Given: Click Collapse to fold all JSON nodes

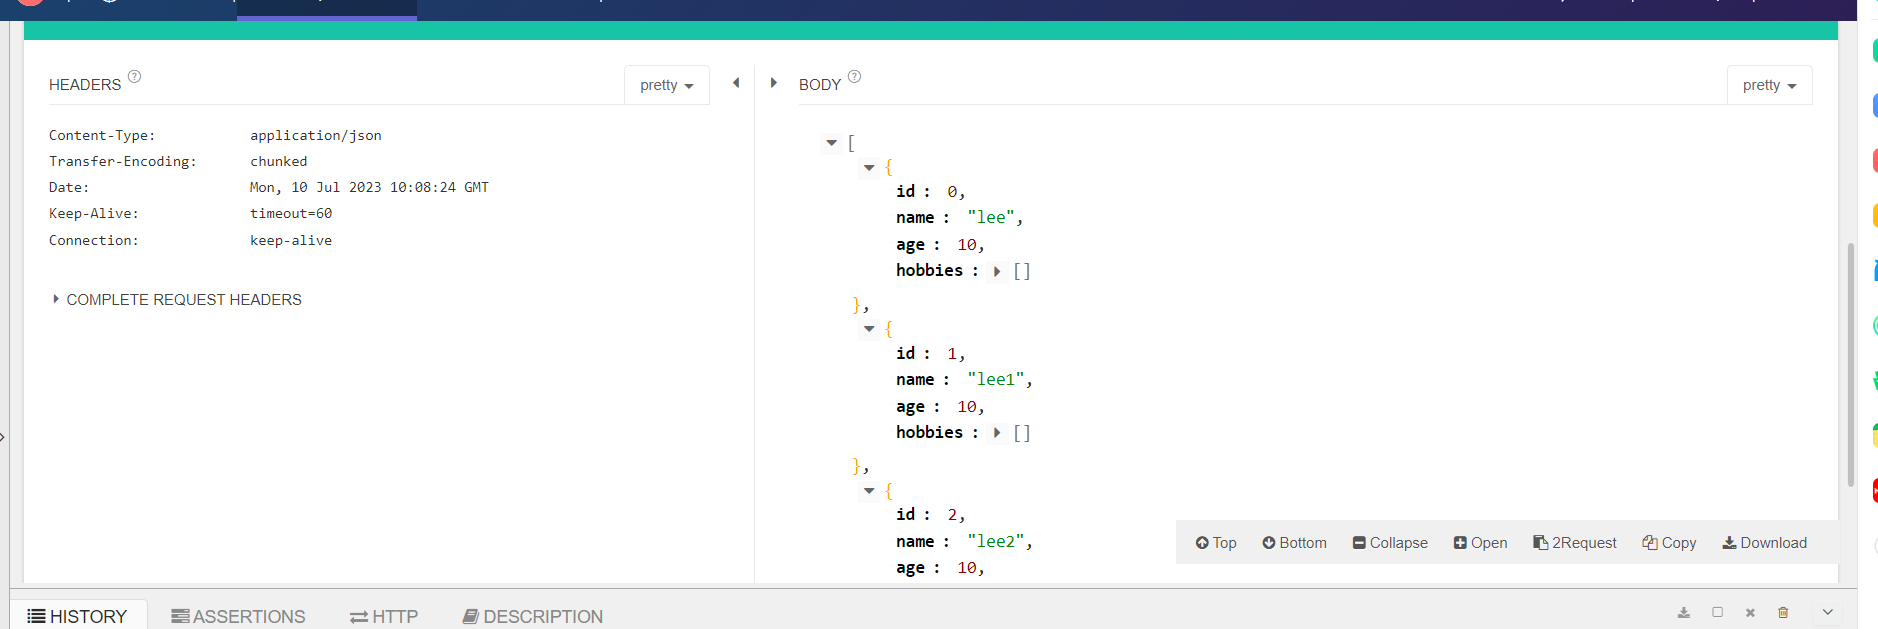Looking at the screenshot, I should [1390, 543].
